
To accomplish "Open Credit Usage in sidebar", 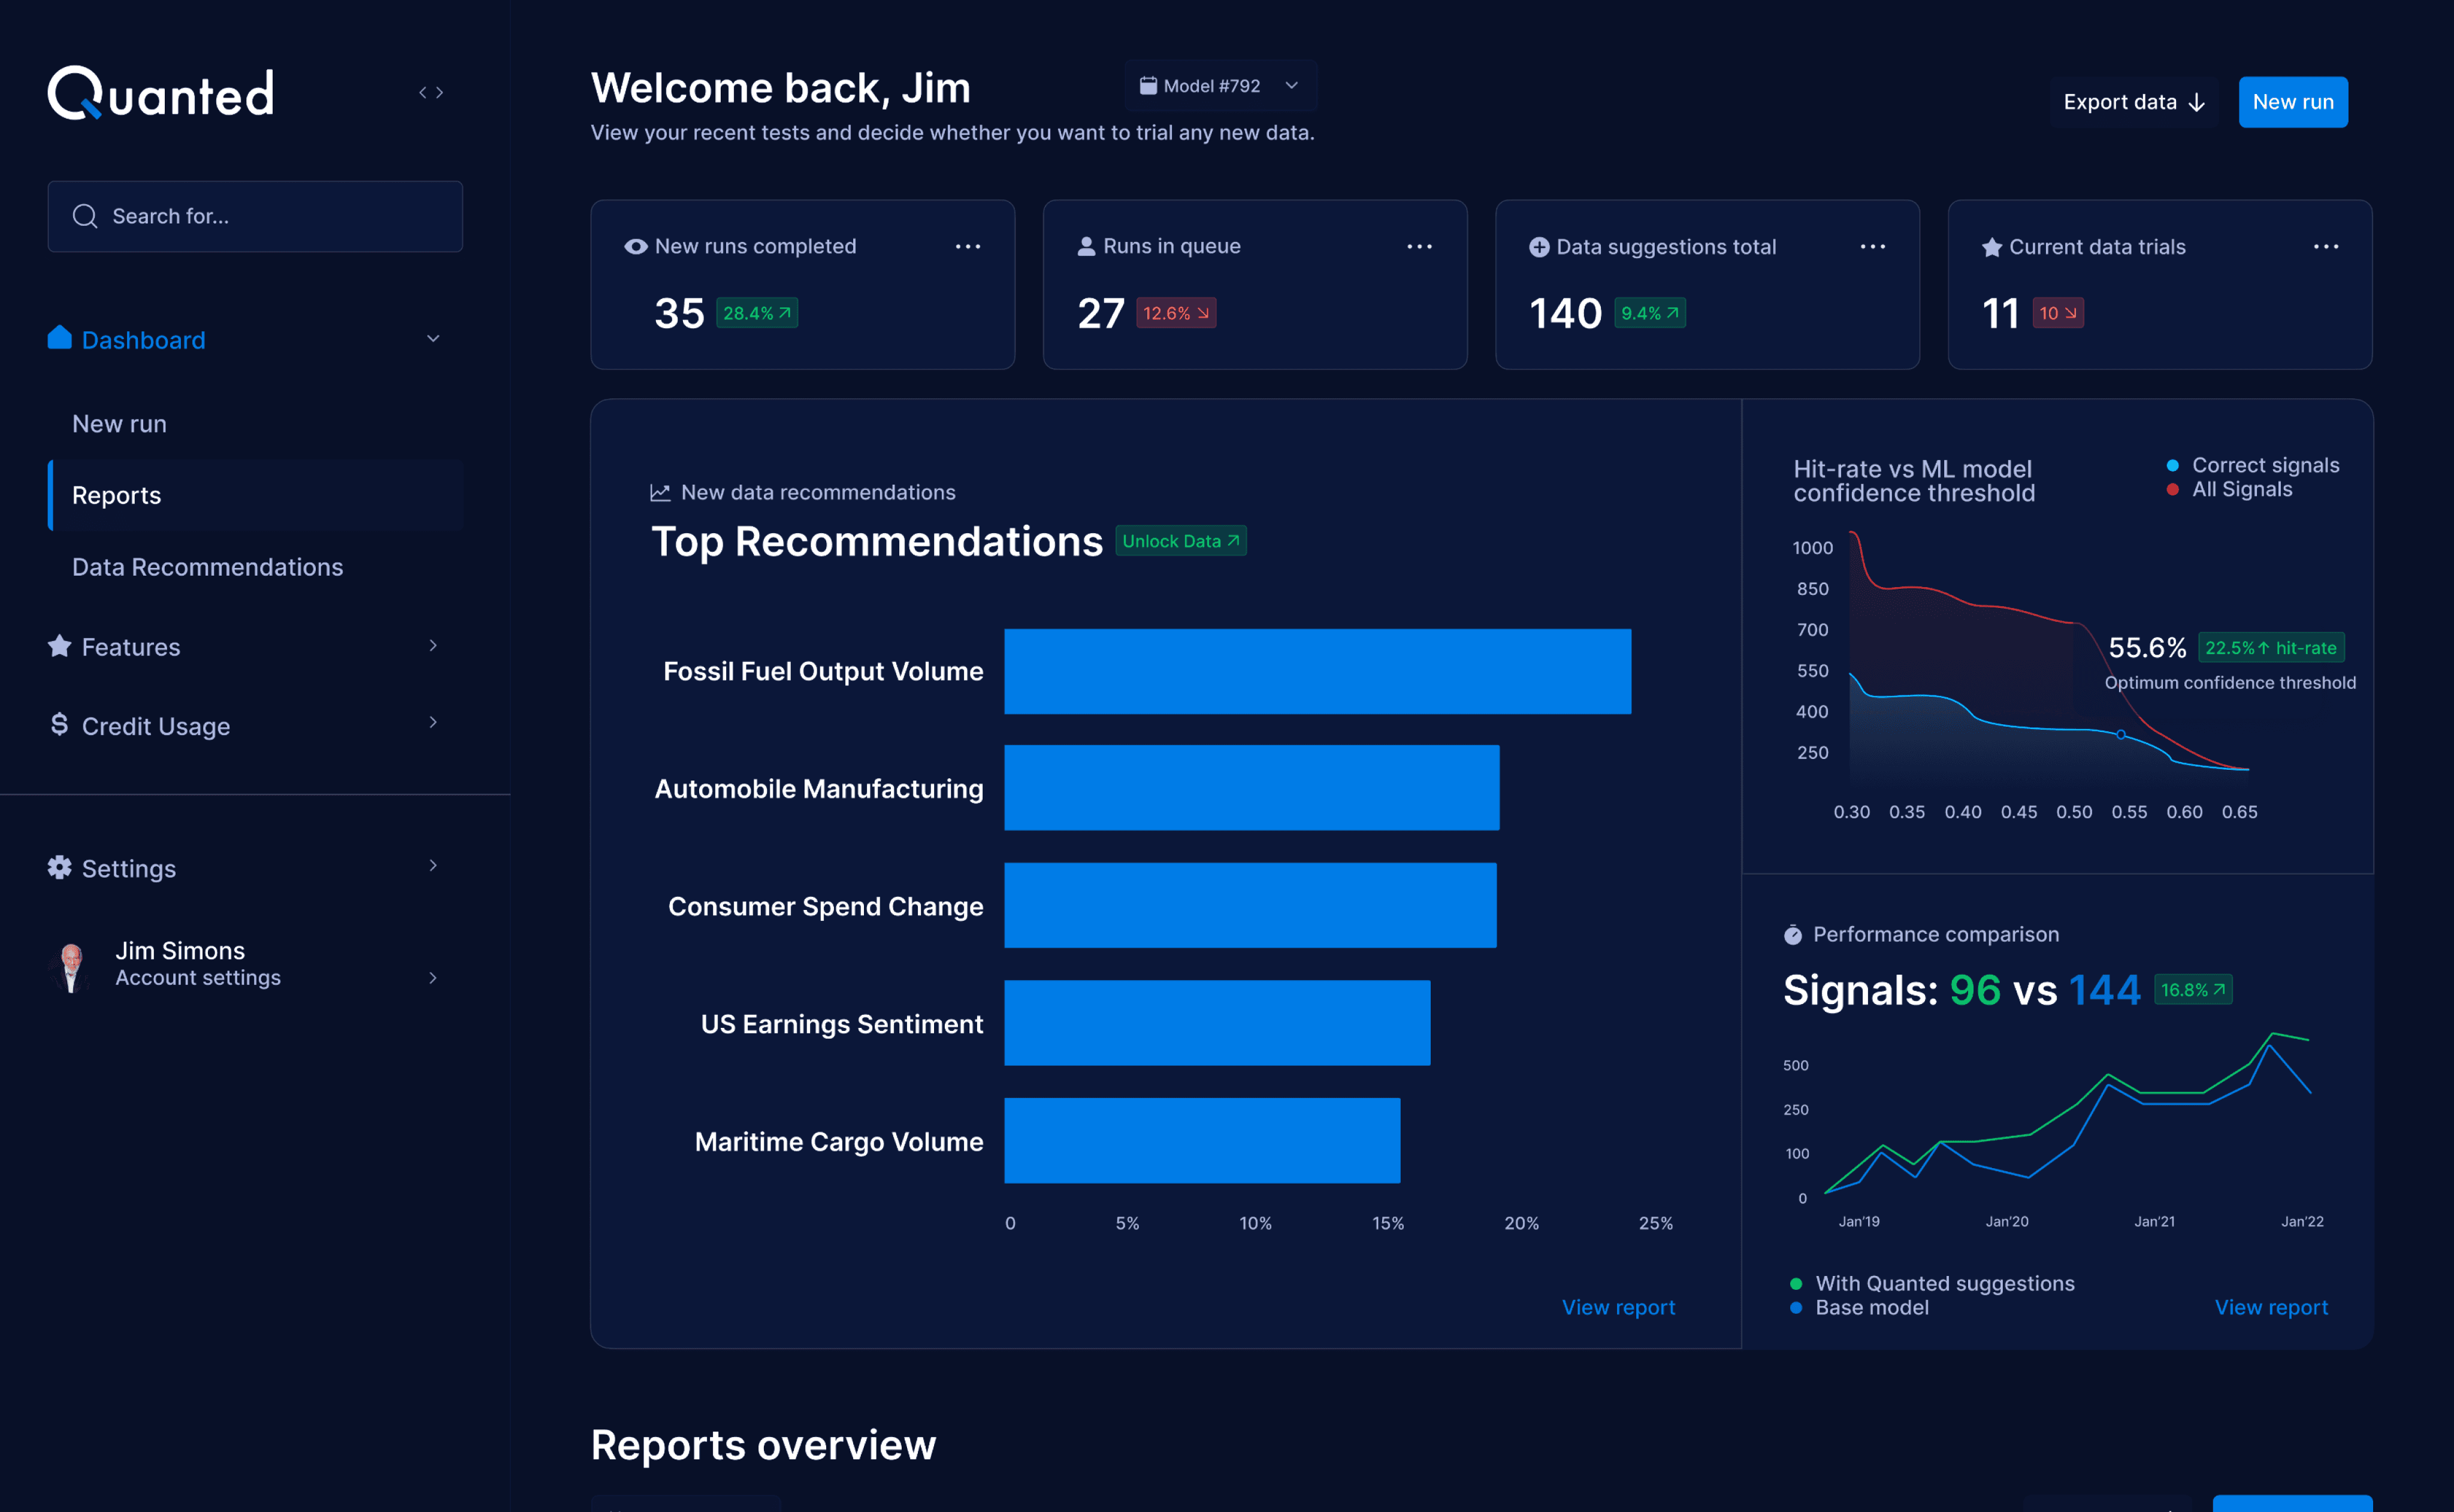I will click(x=156, y=726).
